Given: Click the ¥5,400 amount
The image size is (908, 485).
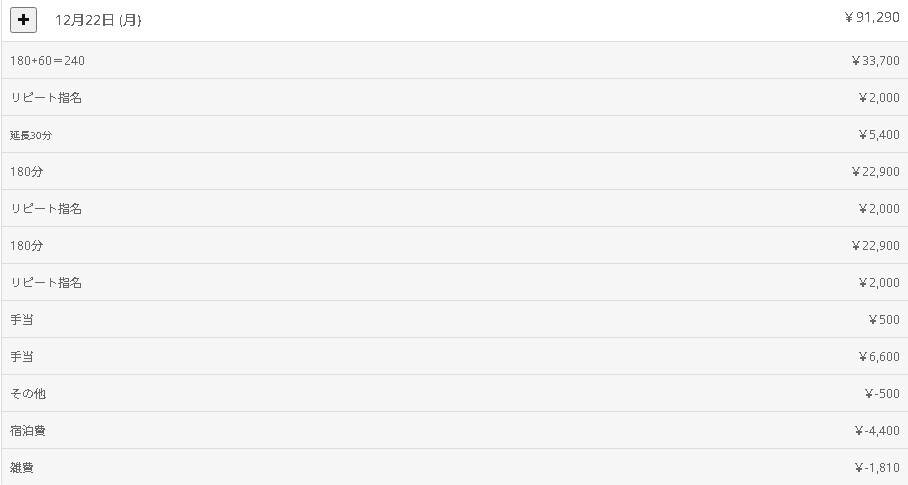Looking at the screenshot, I should (879, 135).
